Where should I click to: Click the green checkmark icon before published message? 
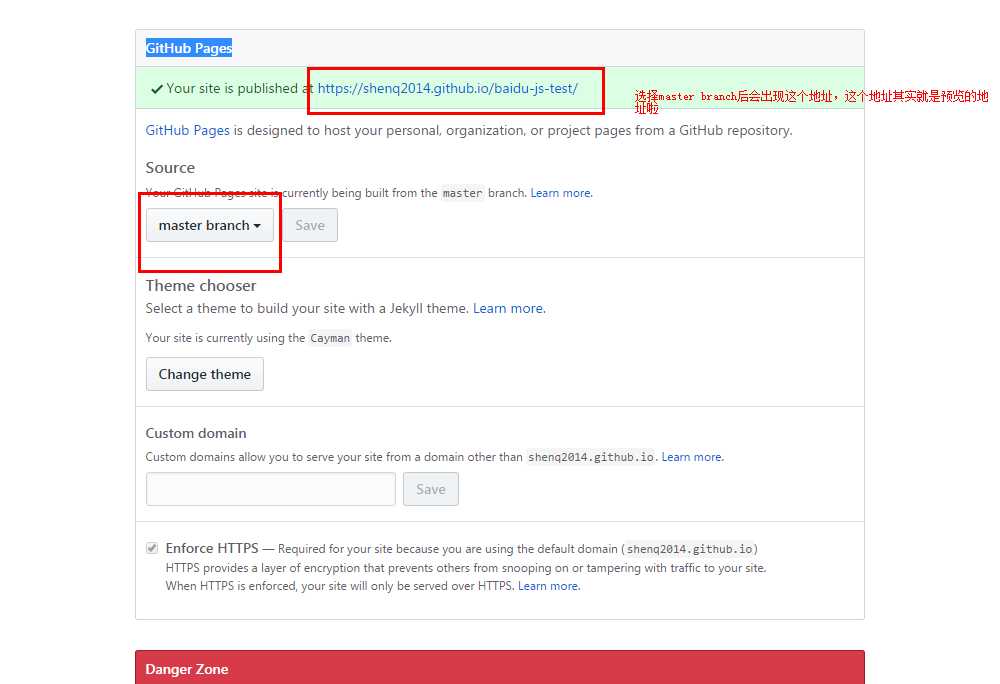[157, 89]
